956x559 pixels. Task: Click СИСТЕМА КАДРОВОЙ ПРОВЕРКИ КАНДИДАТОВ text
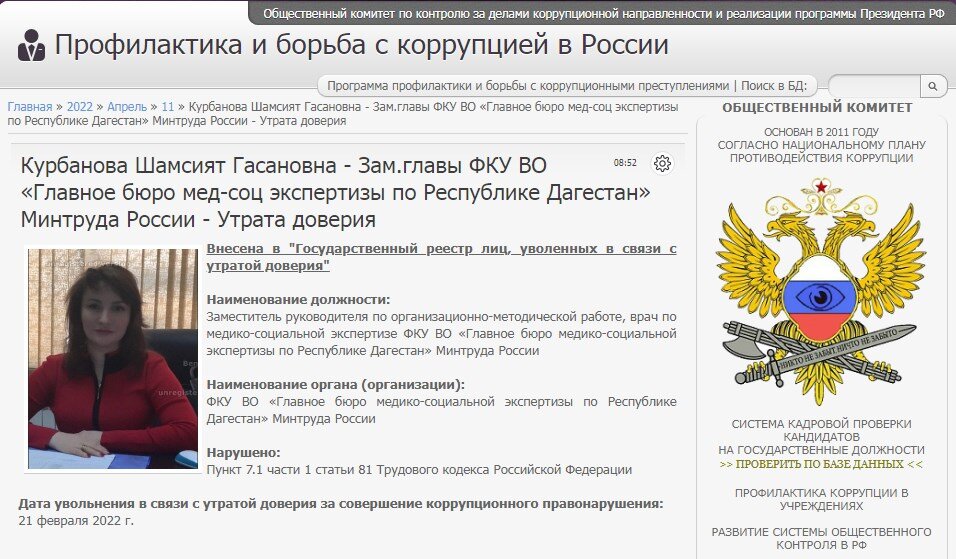click(821, 430)
